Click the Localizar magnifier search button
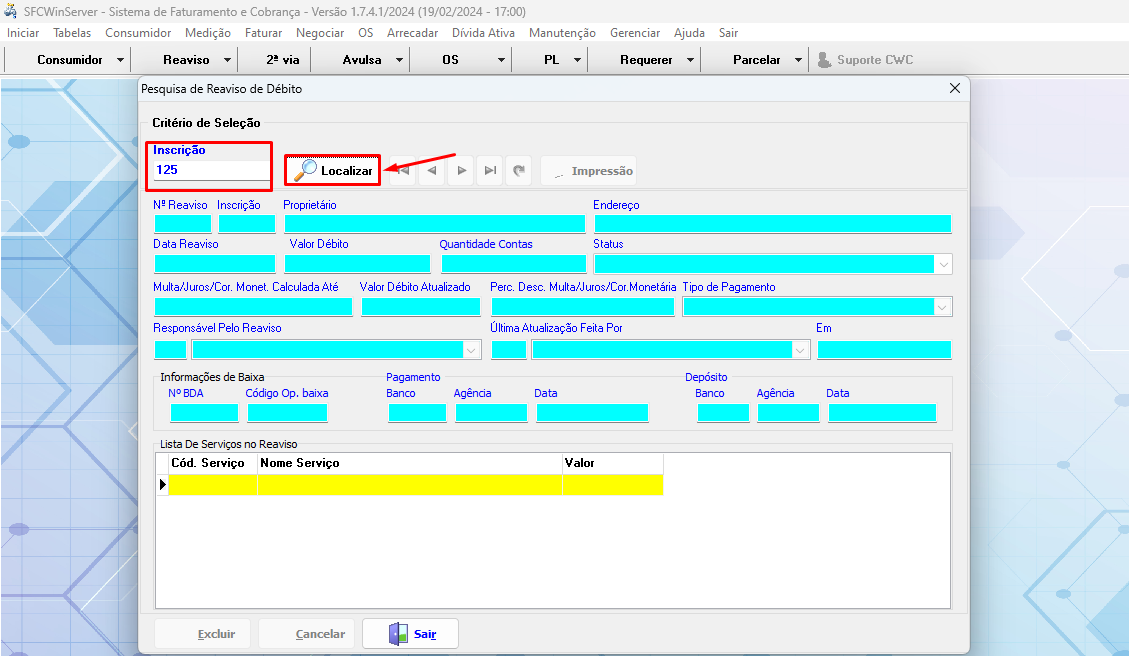The width and height of the screenshot is (1129, 656). tap(333, 171)
